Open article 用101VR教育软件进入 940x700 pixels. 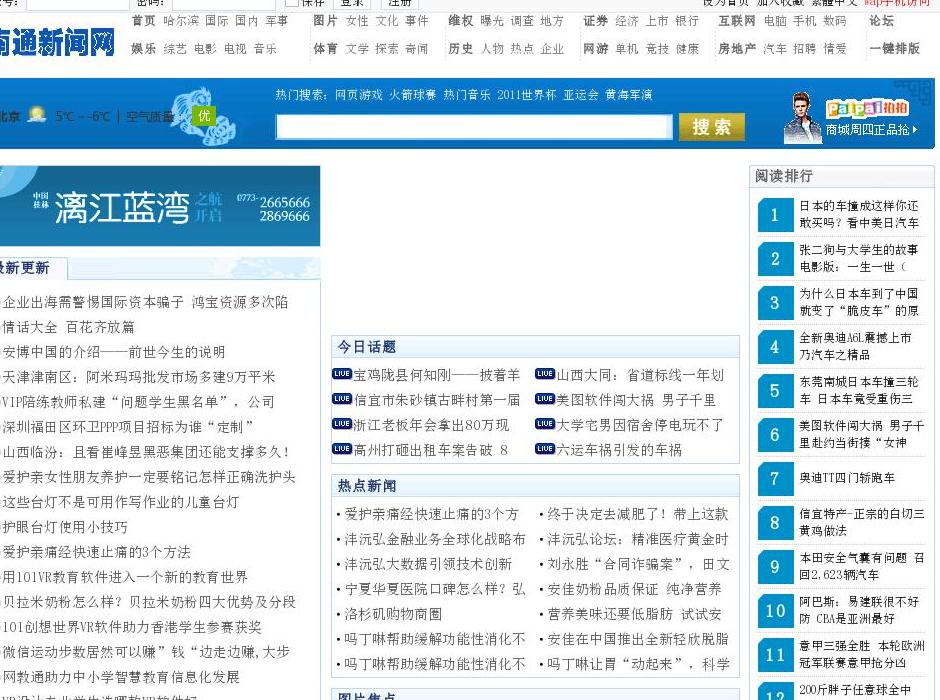coord(125,577)
